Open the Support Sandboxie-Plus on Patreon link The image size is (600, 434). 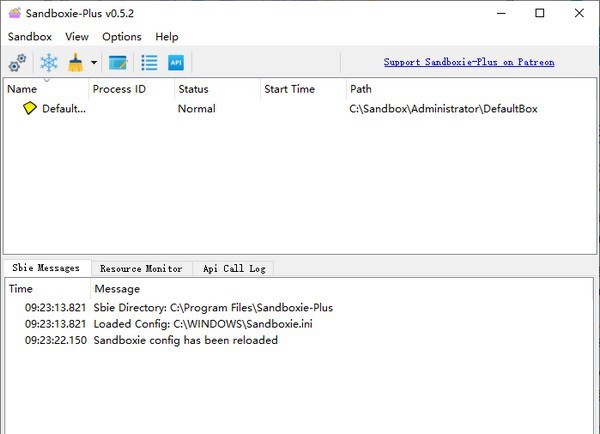click(x=469, y=62)
